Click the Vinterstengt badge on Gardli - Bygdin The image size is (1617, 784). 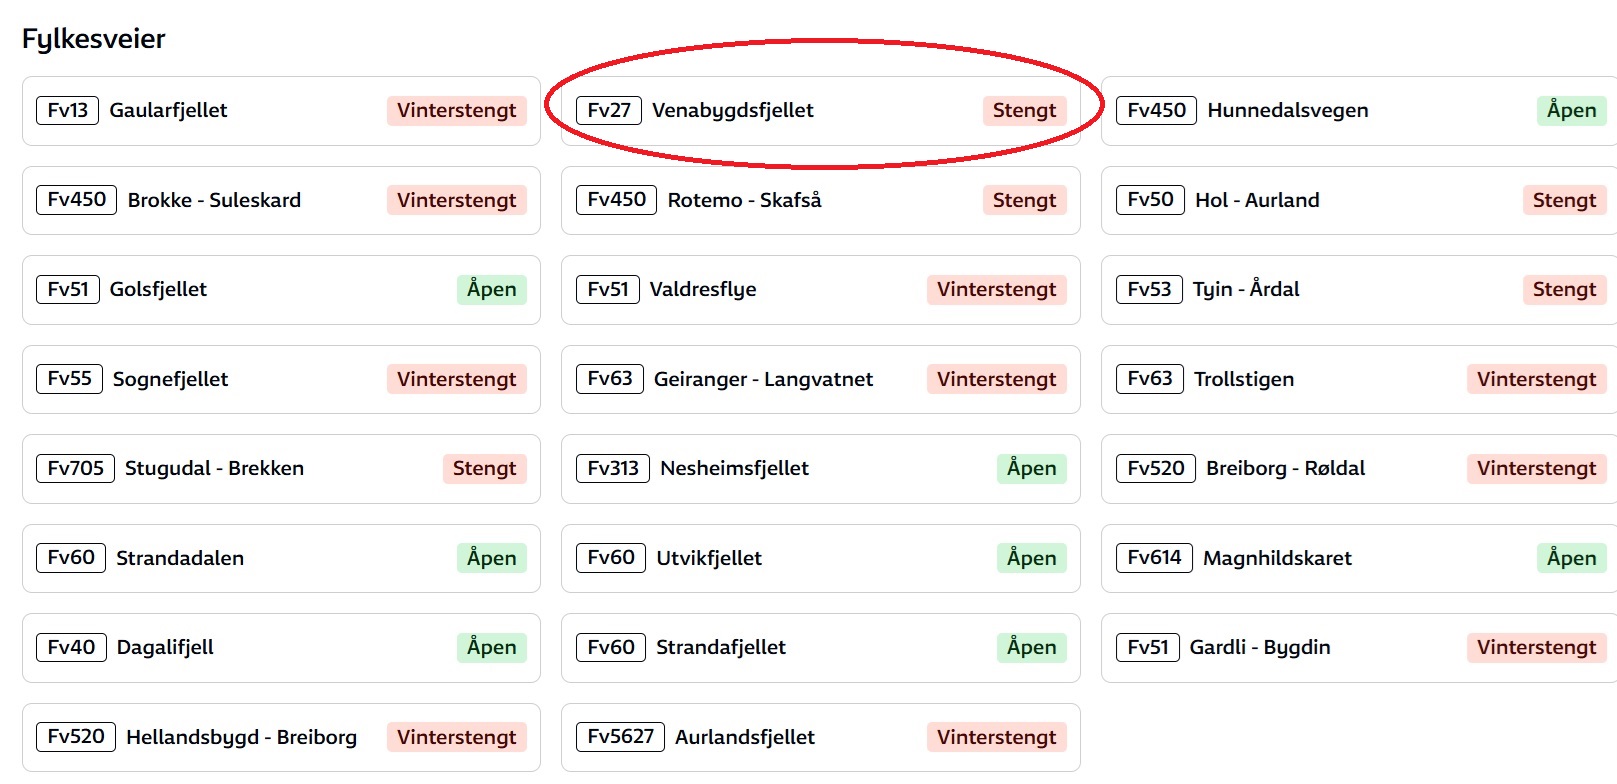coord(1536,648)
